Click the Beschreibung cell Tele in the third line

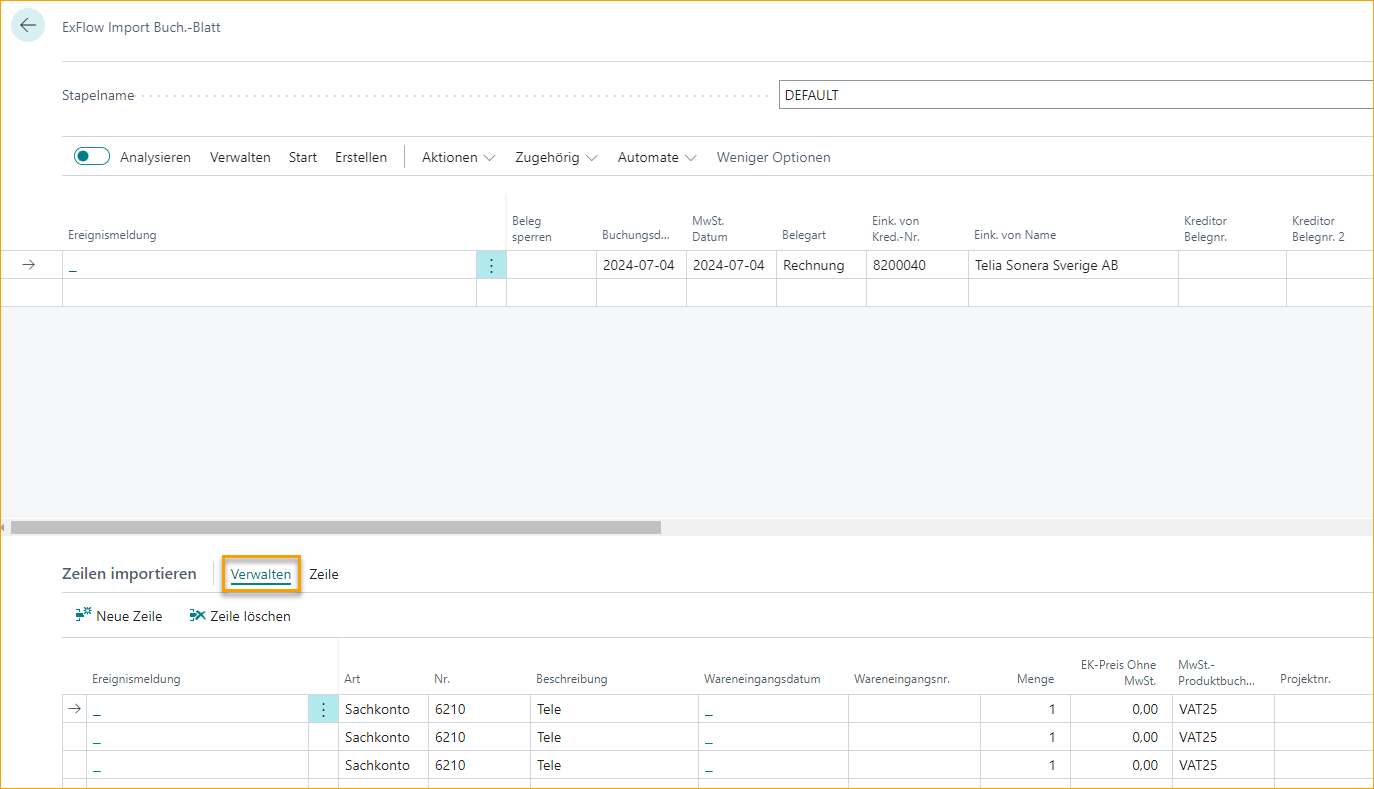pos(614,765)
